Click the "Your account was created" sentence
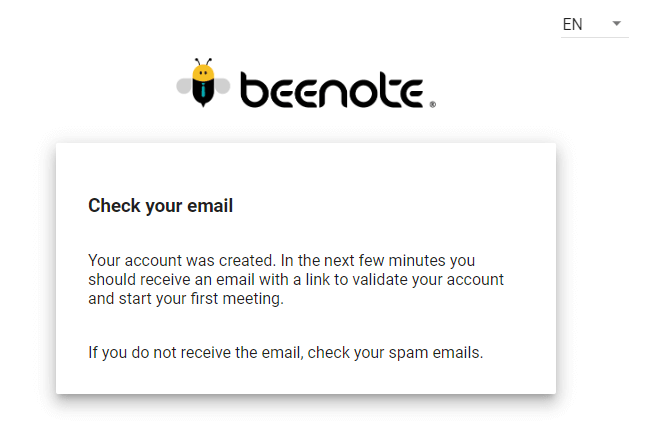The height and width of the screenshot is (439, 662). (182, 260)
